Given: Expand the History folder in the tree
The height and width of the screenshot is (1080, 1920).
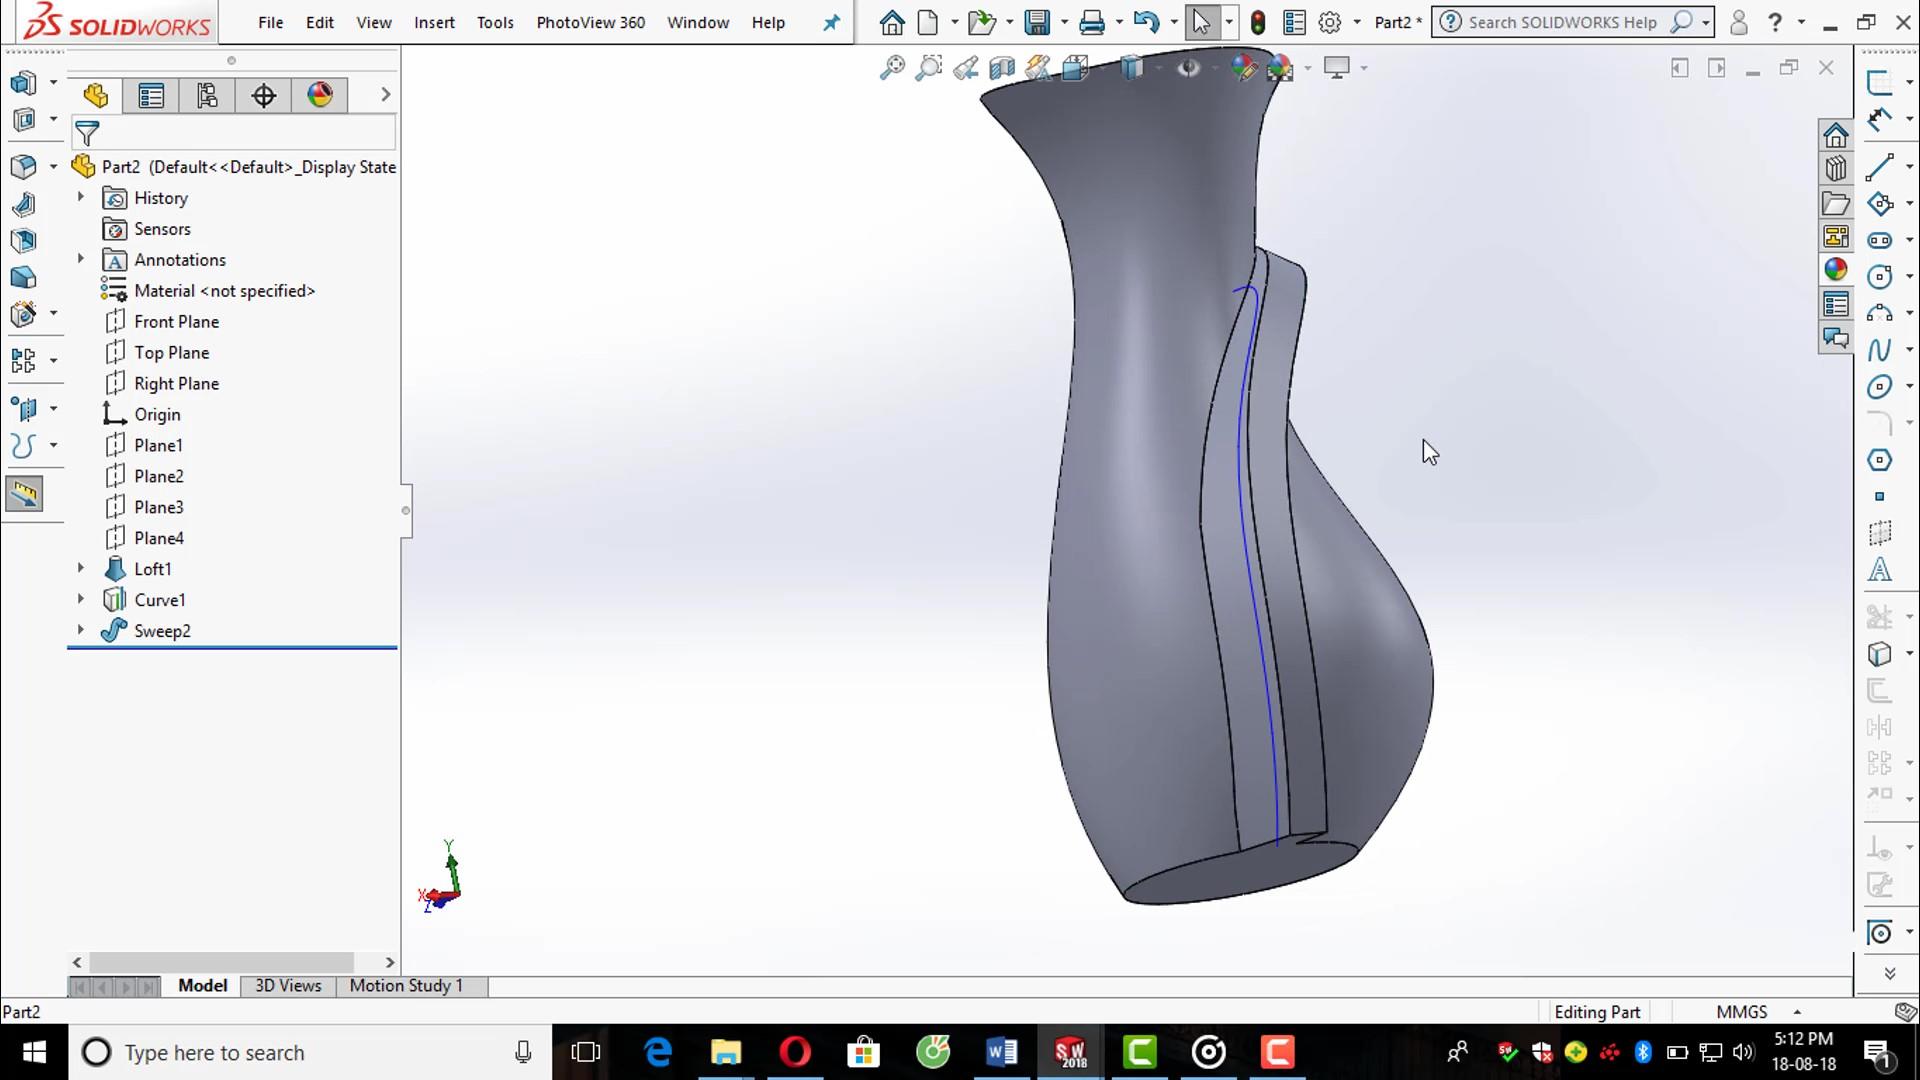Looking at the screenshot, I should tap(80, 197).
